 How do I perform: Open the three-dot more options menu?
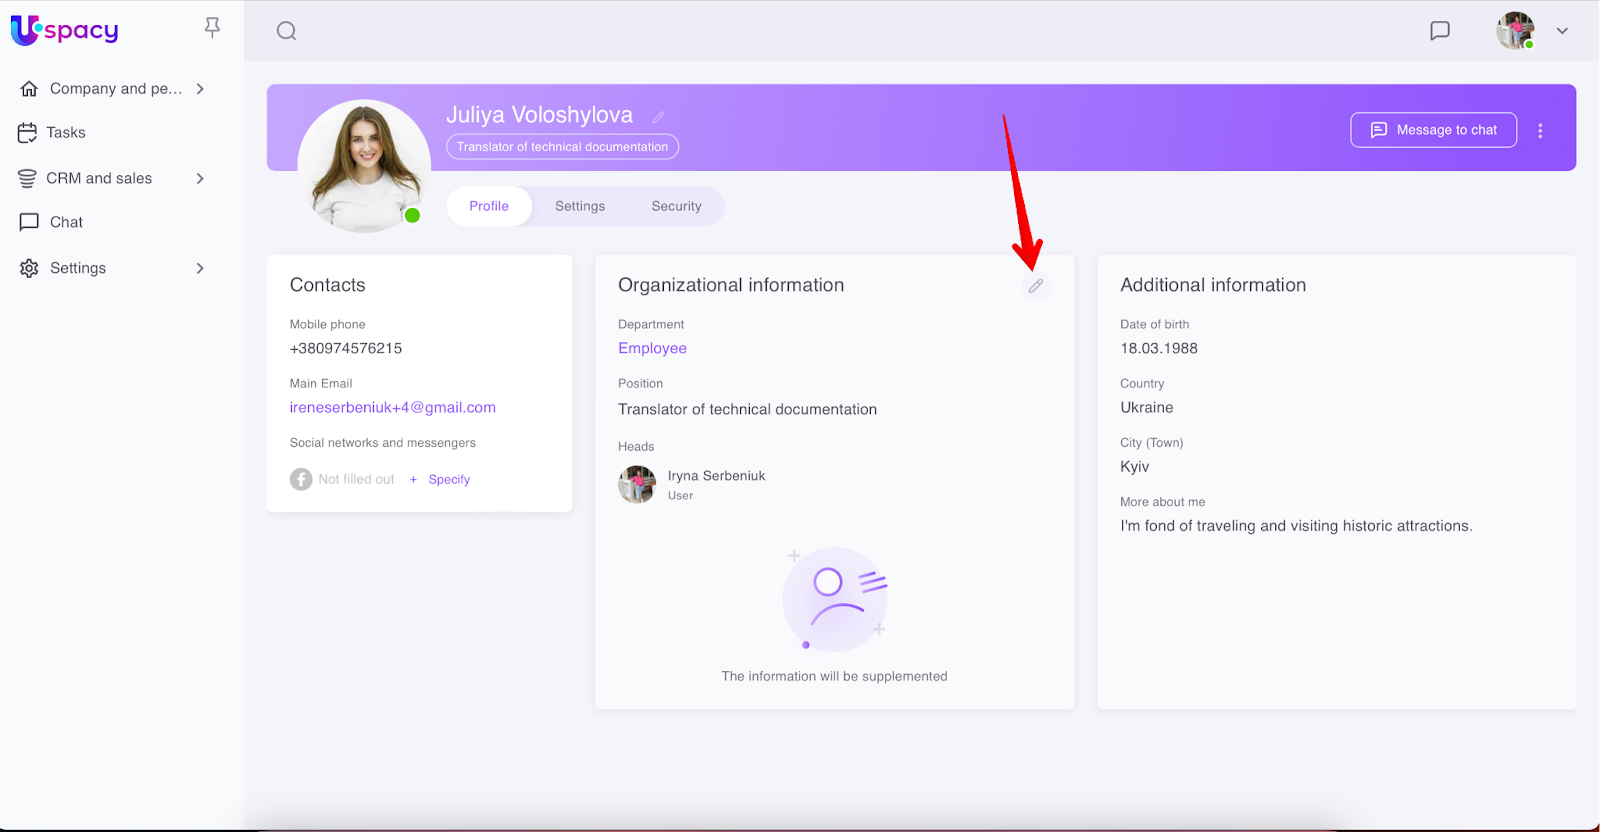click(1540, 131)
